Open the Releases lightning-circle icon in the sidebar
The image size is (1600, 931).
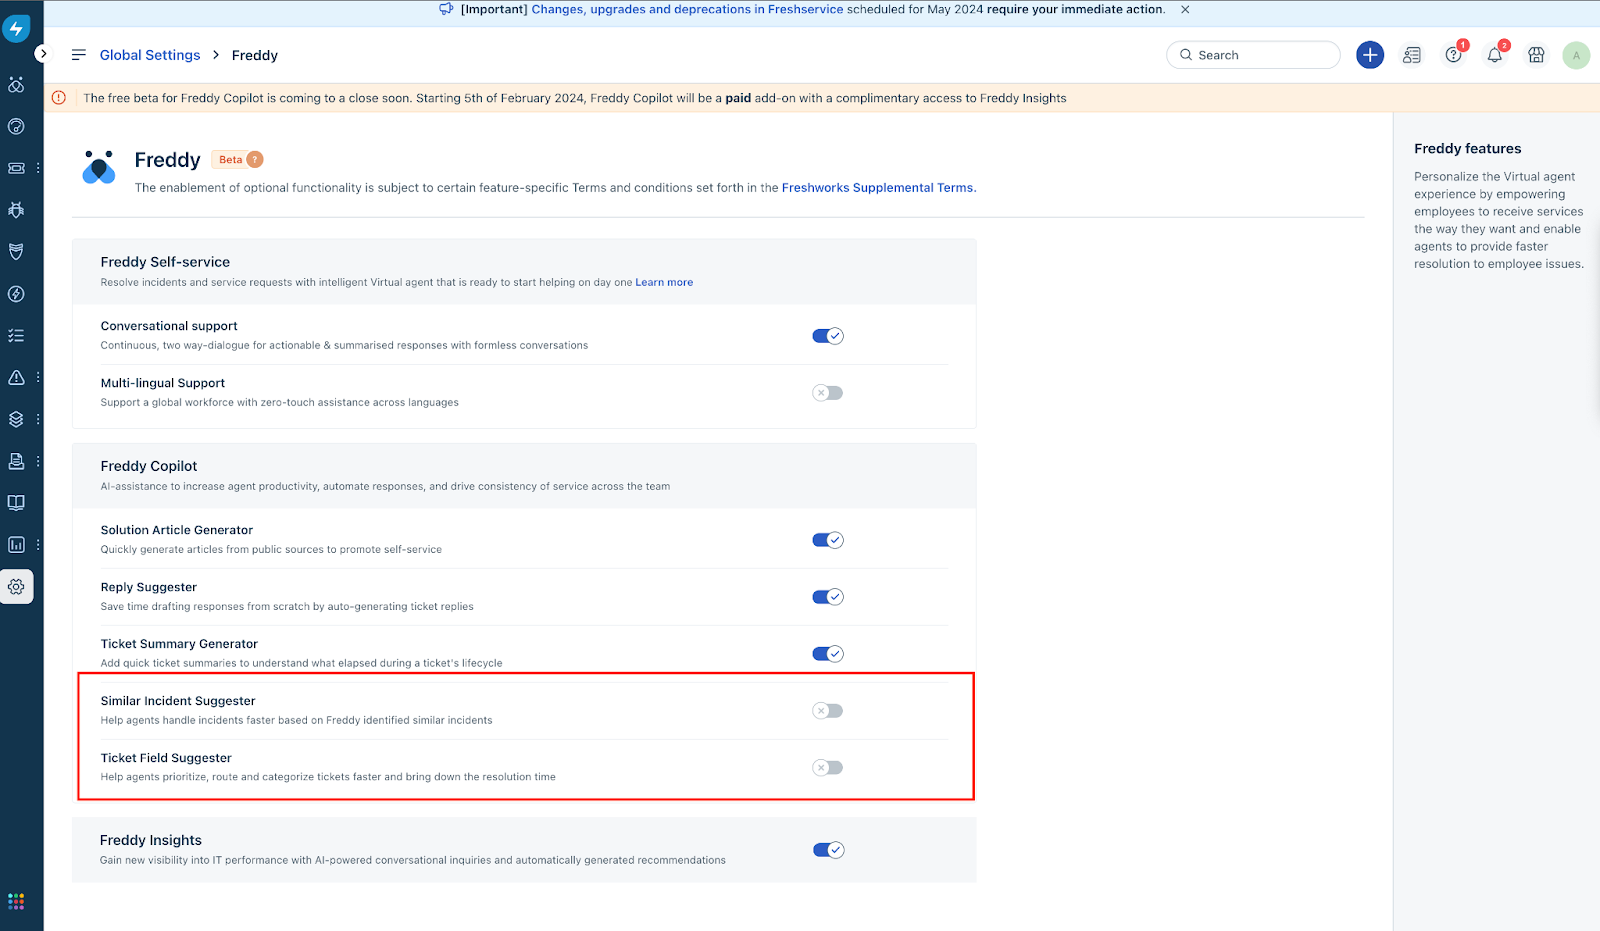coord(16,294)
